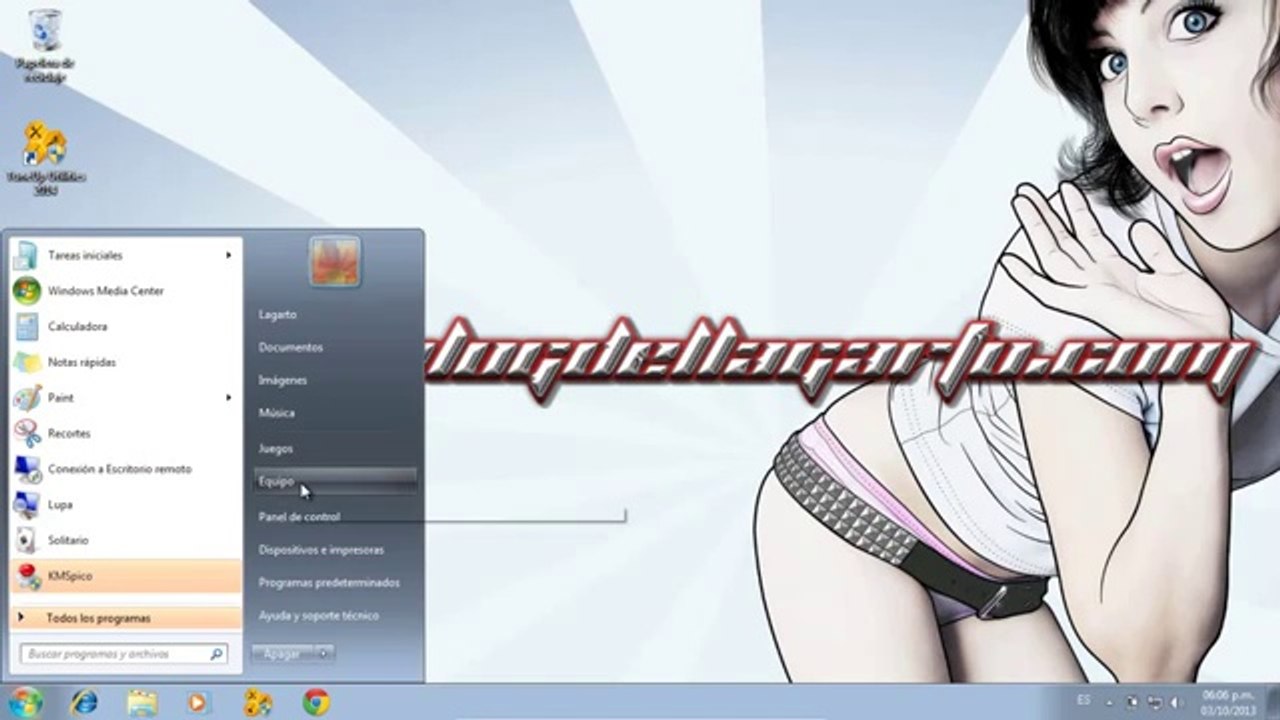Select the Notas rápidas label
Viewport: 1280px width, 720px height.
coord(82,362)
